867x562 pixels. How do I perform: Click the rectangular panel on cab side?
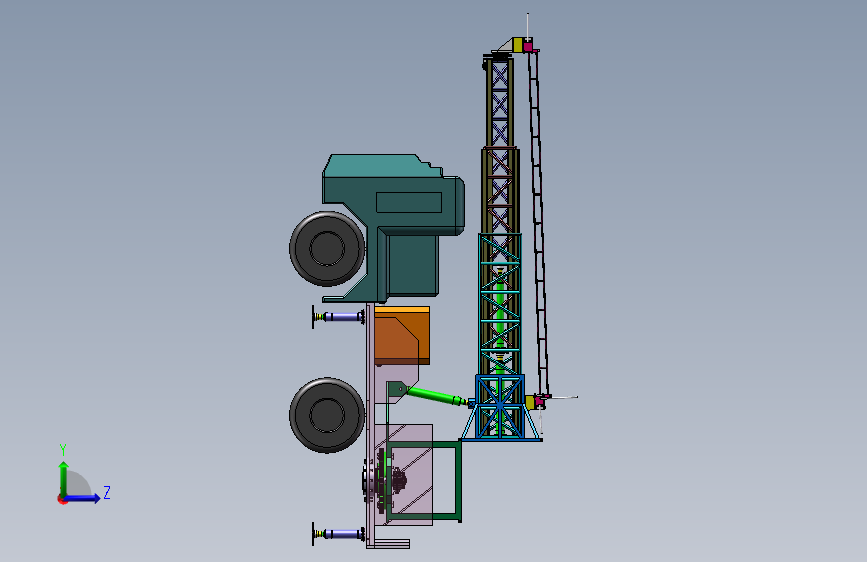click(x=409, y=202)
